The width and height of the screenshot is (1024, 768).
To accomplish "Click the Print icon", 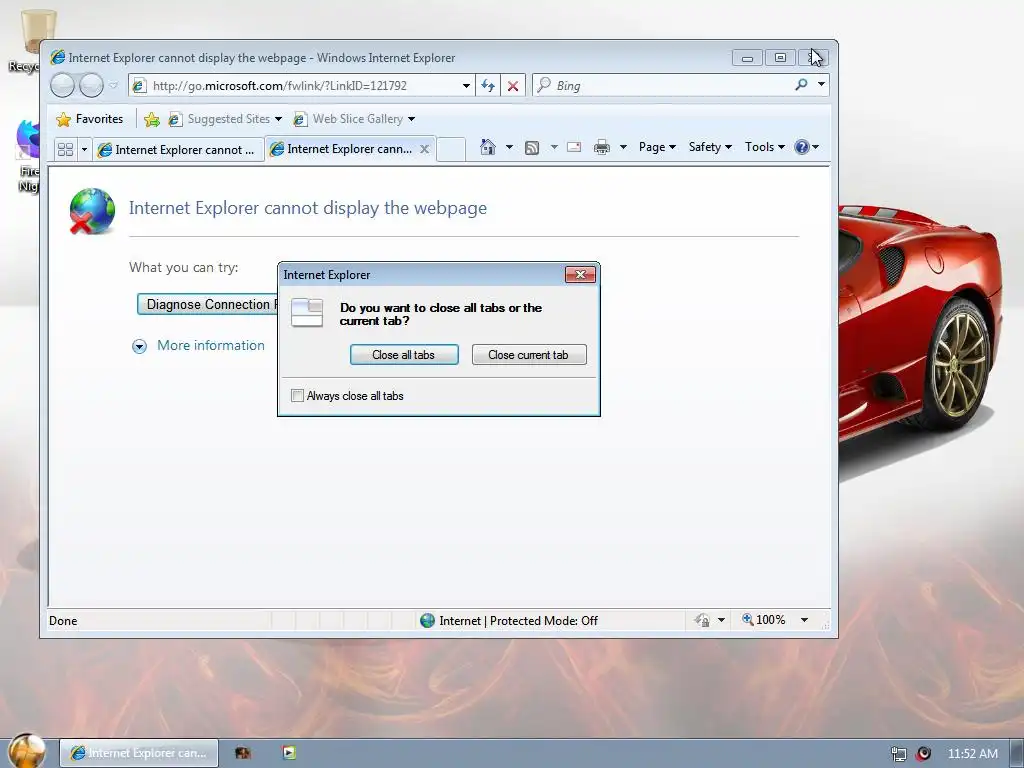I will click(601, 147).
